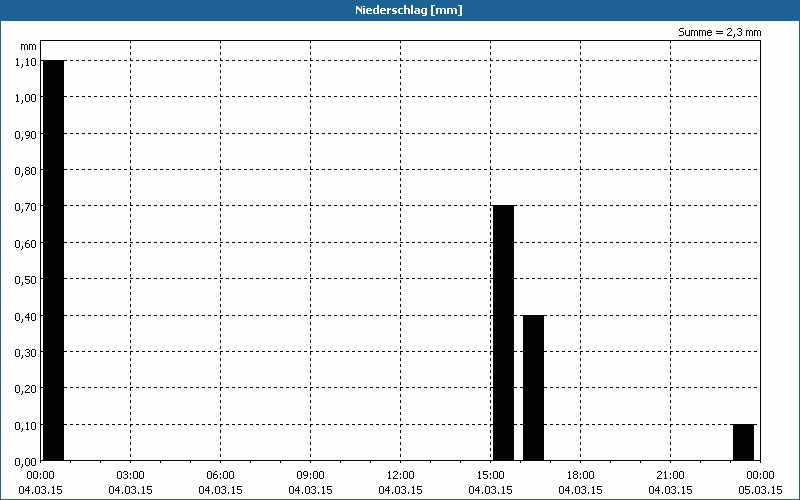Click the 0,80 y-axis value label
Viewport: 800px width, 500px height.
(26, 171)
